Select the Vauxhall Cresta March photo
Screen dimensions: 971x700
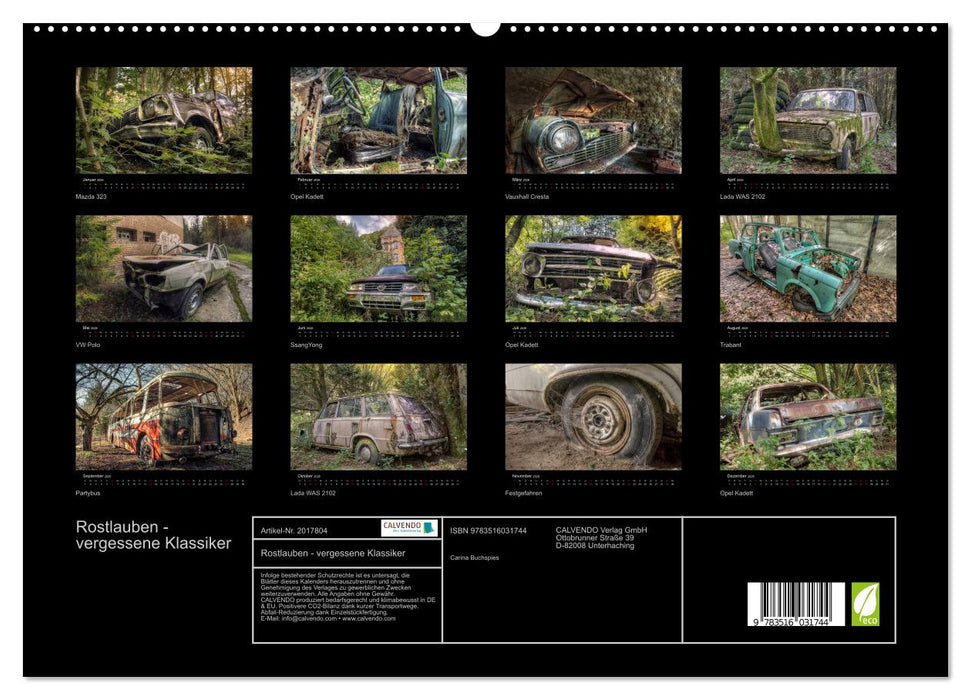[x=593, y=121]
